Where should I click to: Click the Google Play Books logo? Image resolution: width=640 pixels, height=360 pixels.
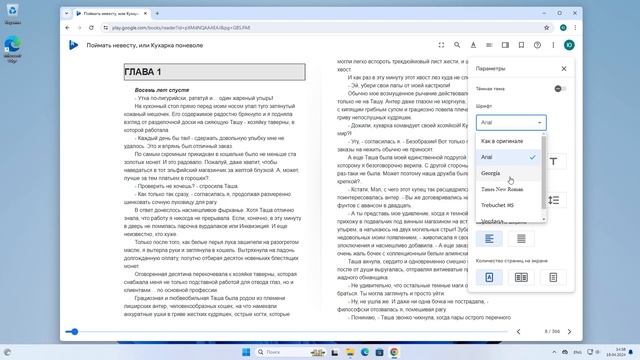73,45
